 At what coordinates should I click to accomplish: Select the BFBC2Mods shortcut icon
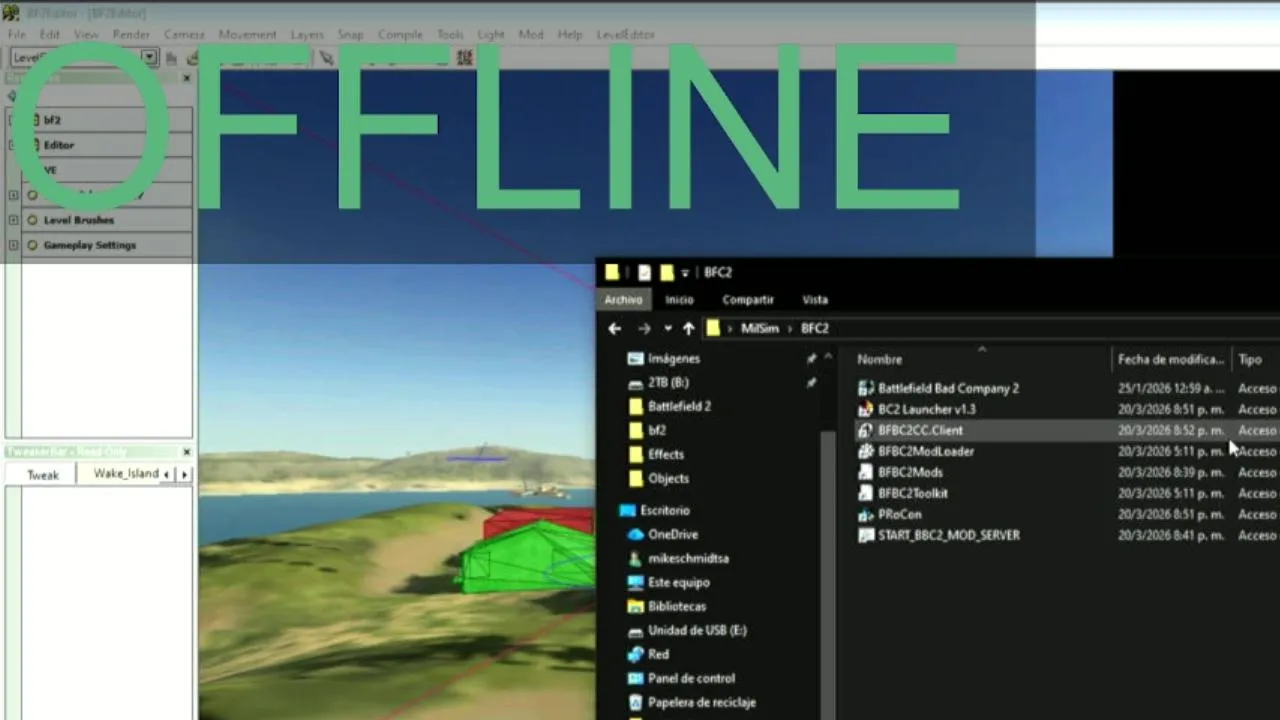[866, 472]
